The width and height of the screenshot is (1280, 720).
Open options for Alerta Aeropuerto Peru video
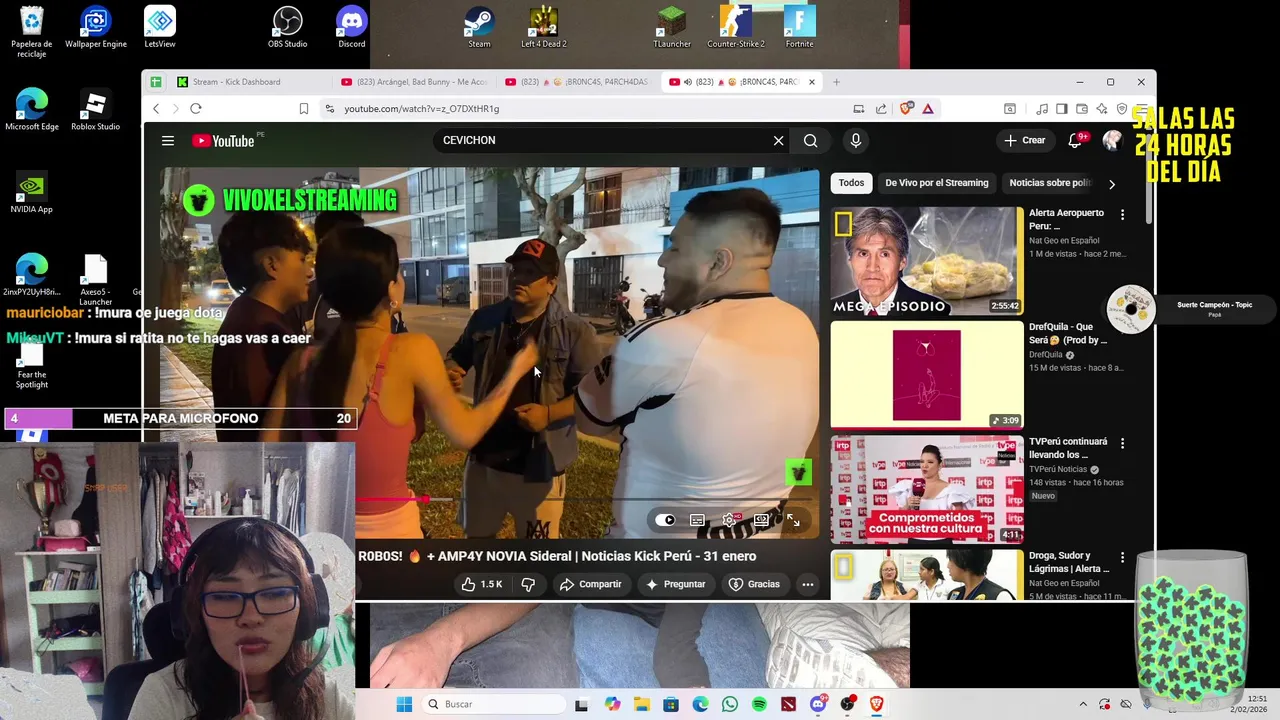click(1122, 215)
